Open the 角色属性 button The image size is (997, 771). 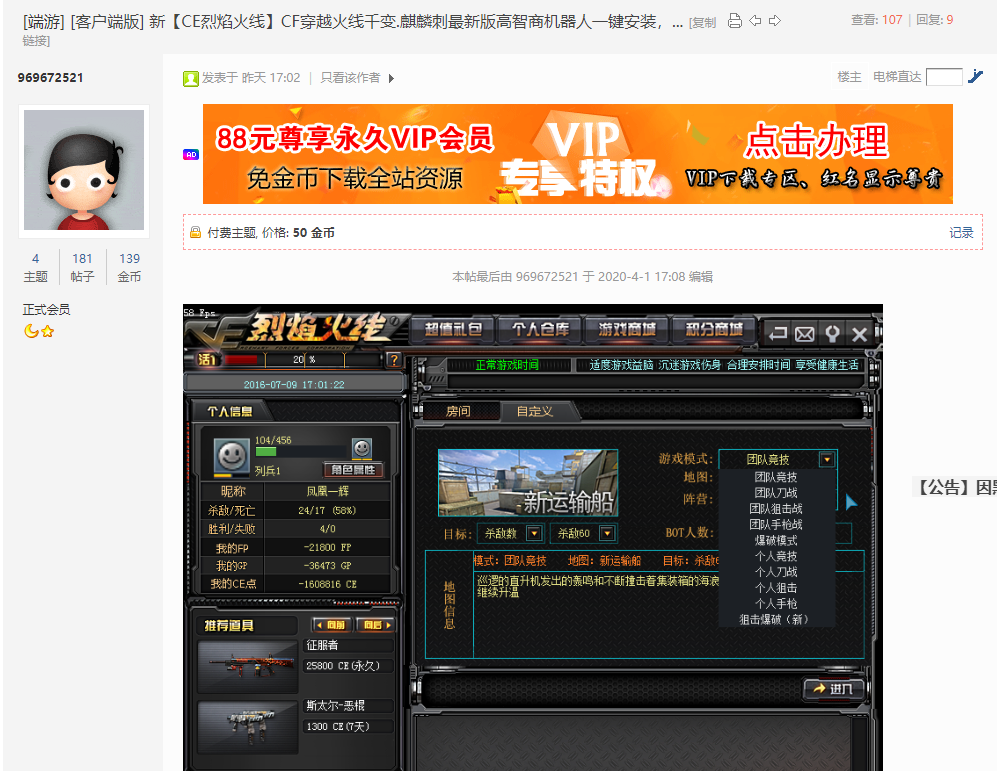click(353, 469)
